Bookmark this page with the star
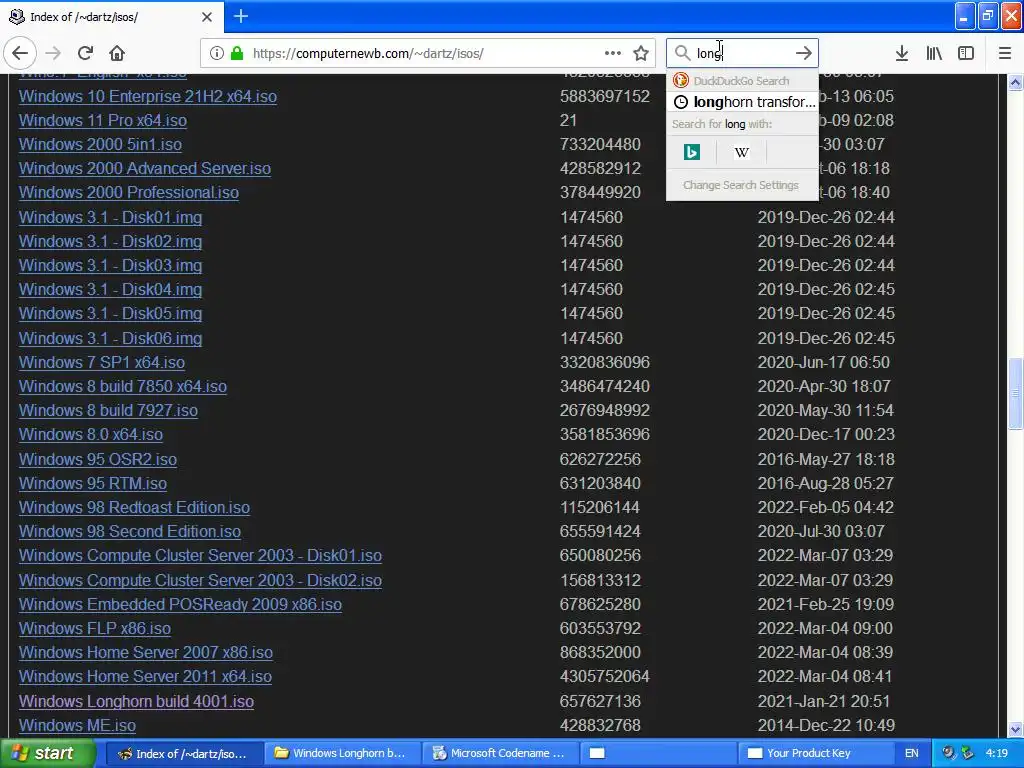This screenshot has height=768, width=1024. point(641,53)
